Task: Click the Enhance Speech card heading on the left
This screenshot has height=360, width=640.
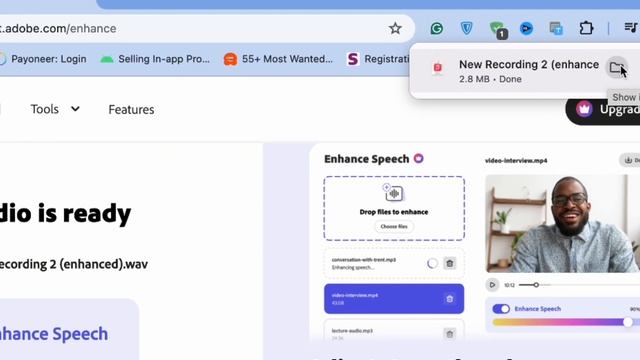Action: point(54,334)
